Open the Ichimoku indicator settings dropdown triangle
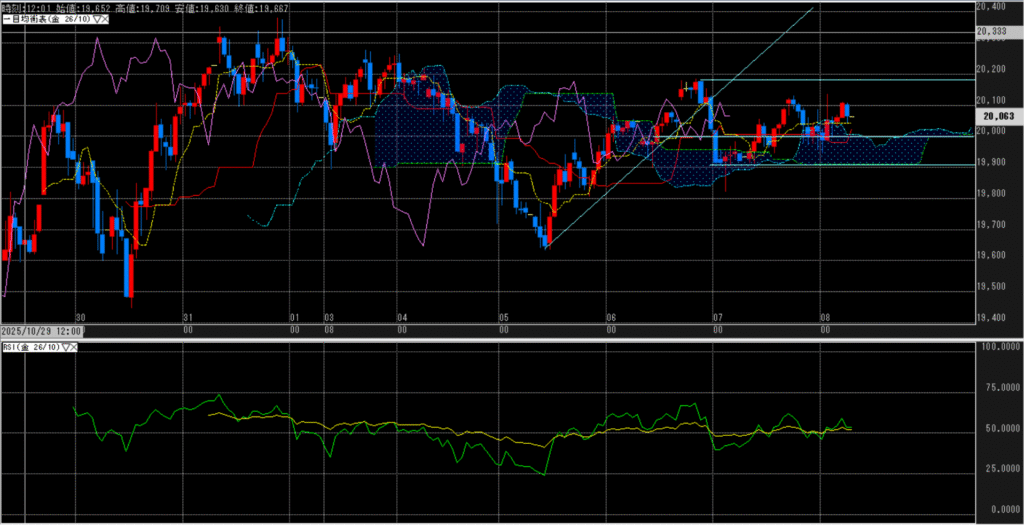1024x525 pixels. [x=99, y=18]
